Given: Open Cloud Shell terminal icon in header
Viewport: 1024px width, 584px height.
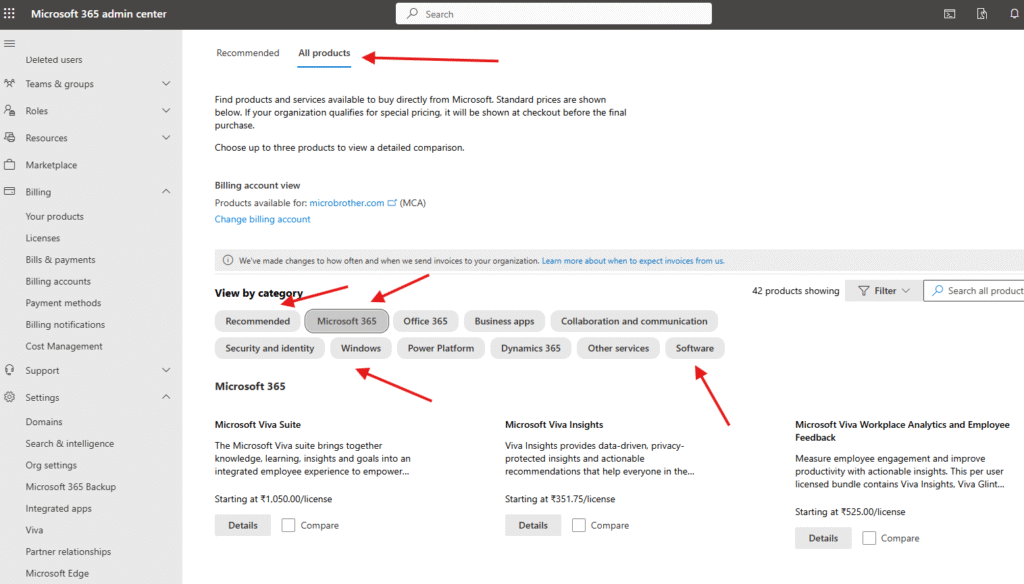Looking at the screenshot, I should pos(949,14).
